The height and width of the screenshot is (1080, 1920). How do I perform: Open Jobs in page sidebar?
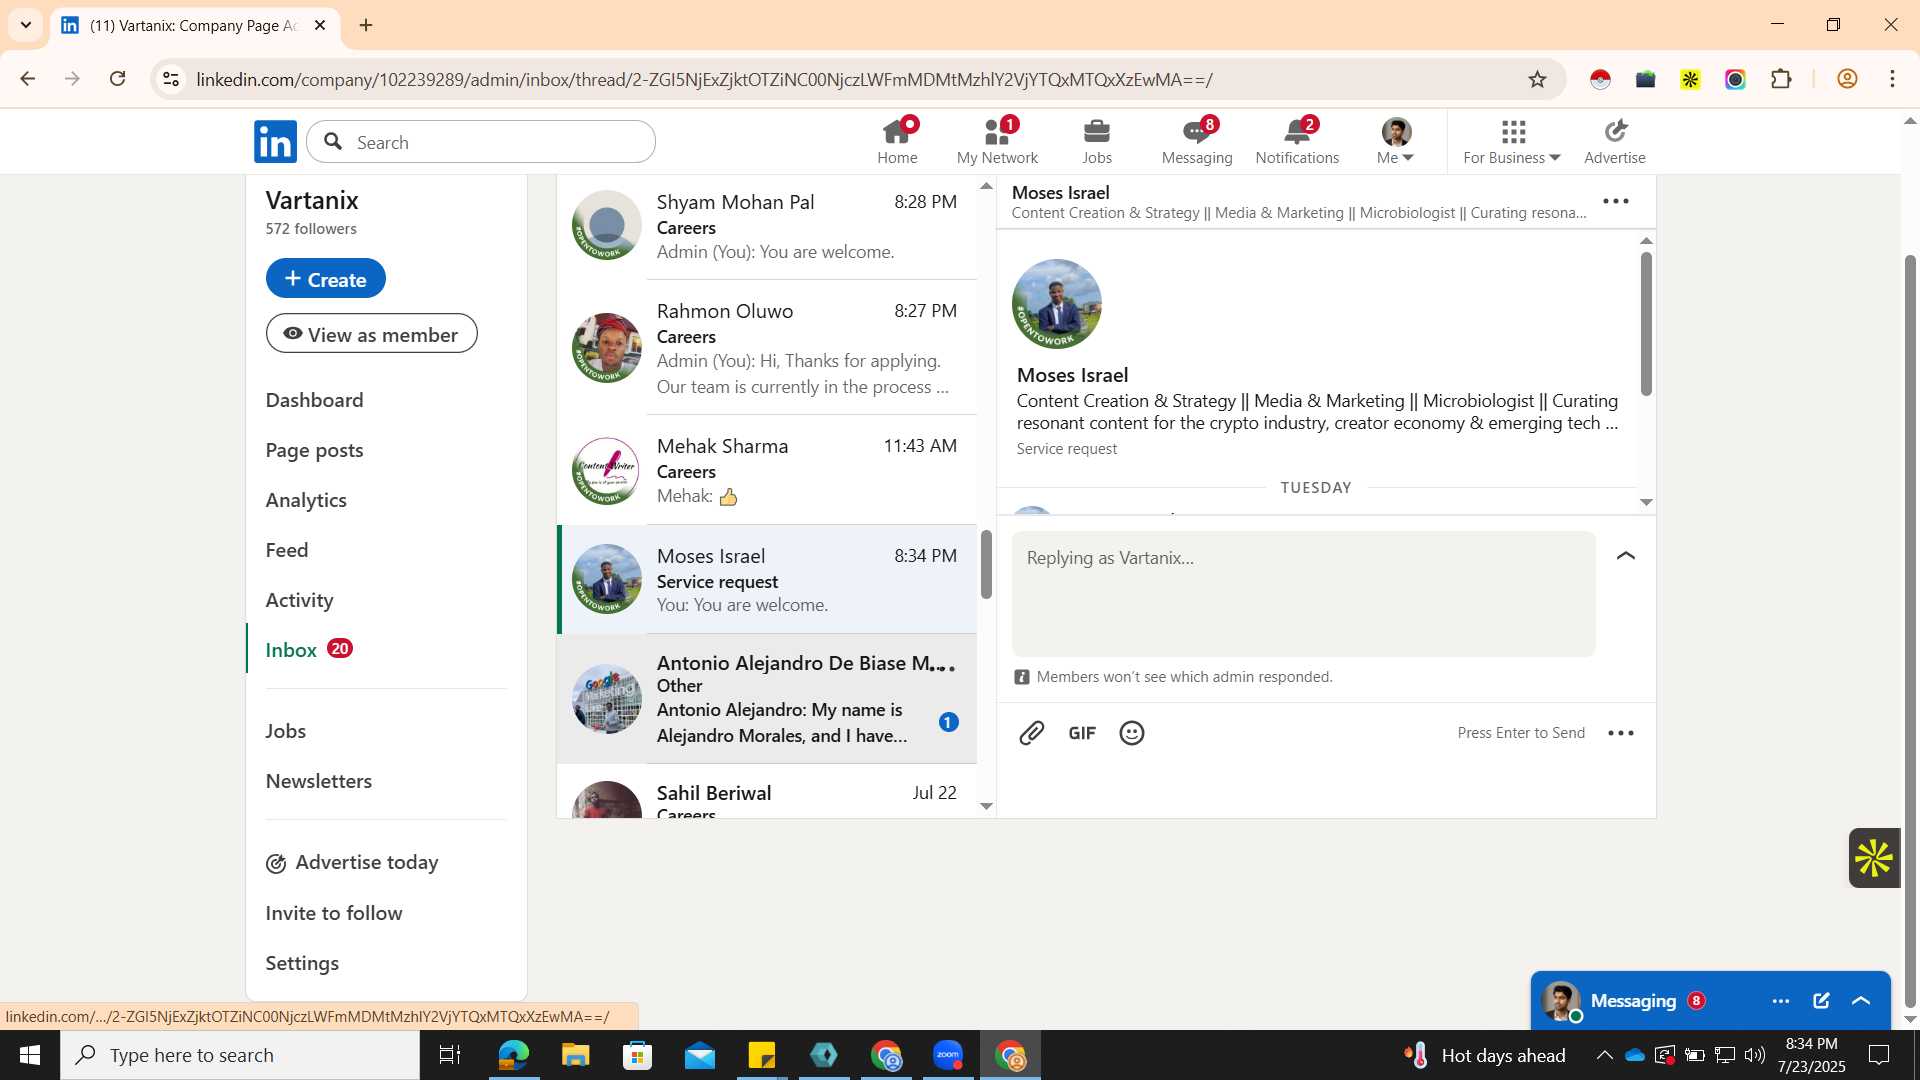coord(286,731)
